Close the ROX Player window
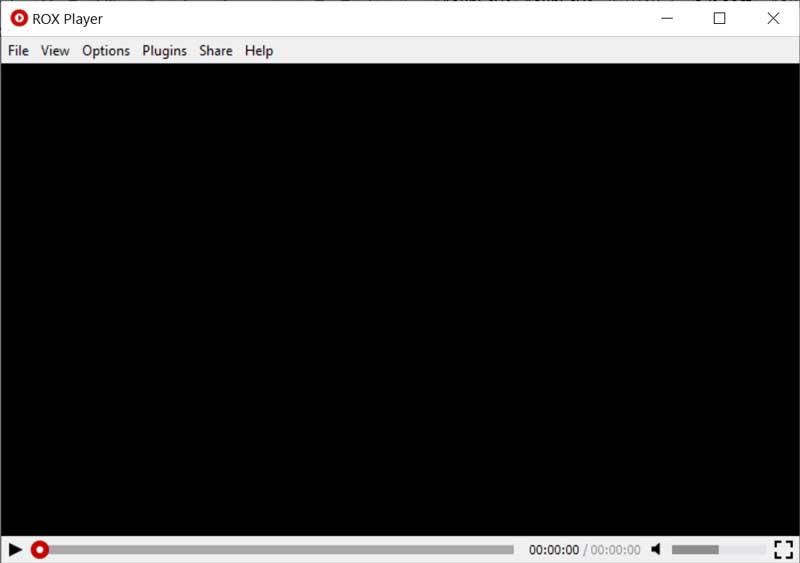Viewport: 800px width, 563px height. coord(773,18)
